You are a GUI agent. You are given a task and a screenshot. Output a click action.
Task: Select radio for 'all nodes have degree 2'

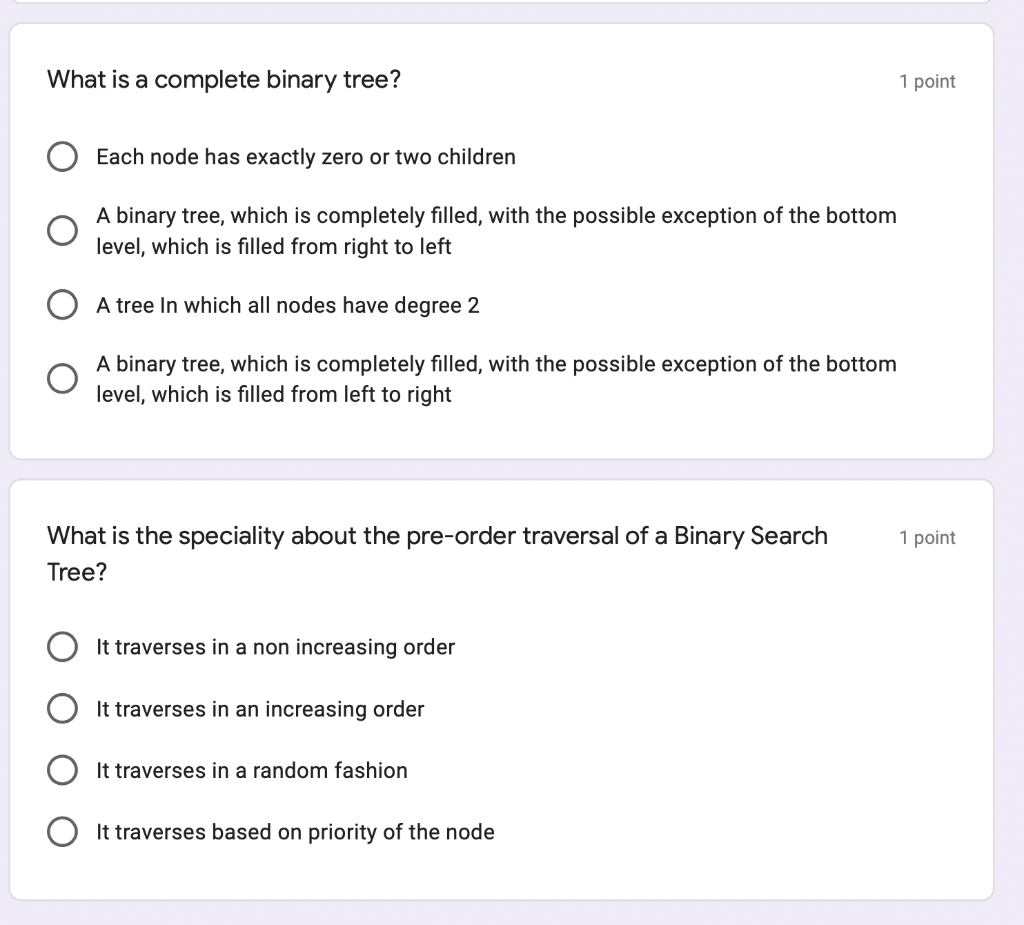tap(63, 305)
